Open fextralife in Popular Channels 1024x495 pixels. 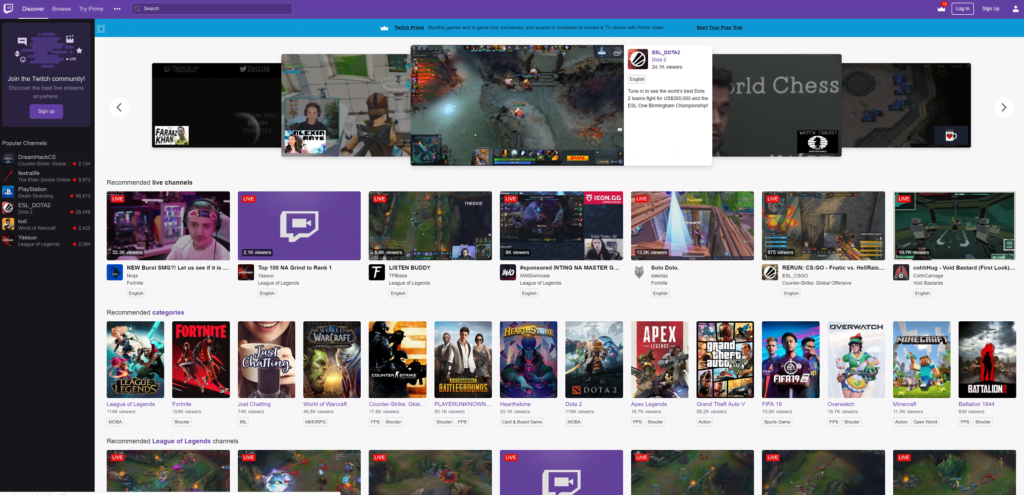[47, 176]
